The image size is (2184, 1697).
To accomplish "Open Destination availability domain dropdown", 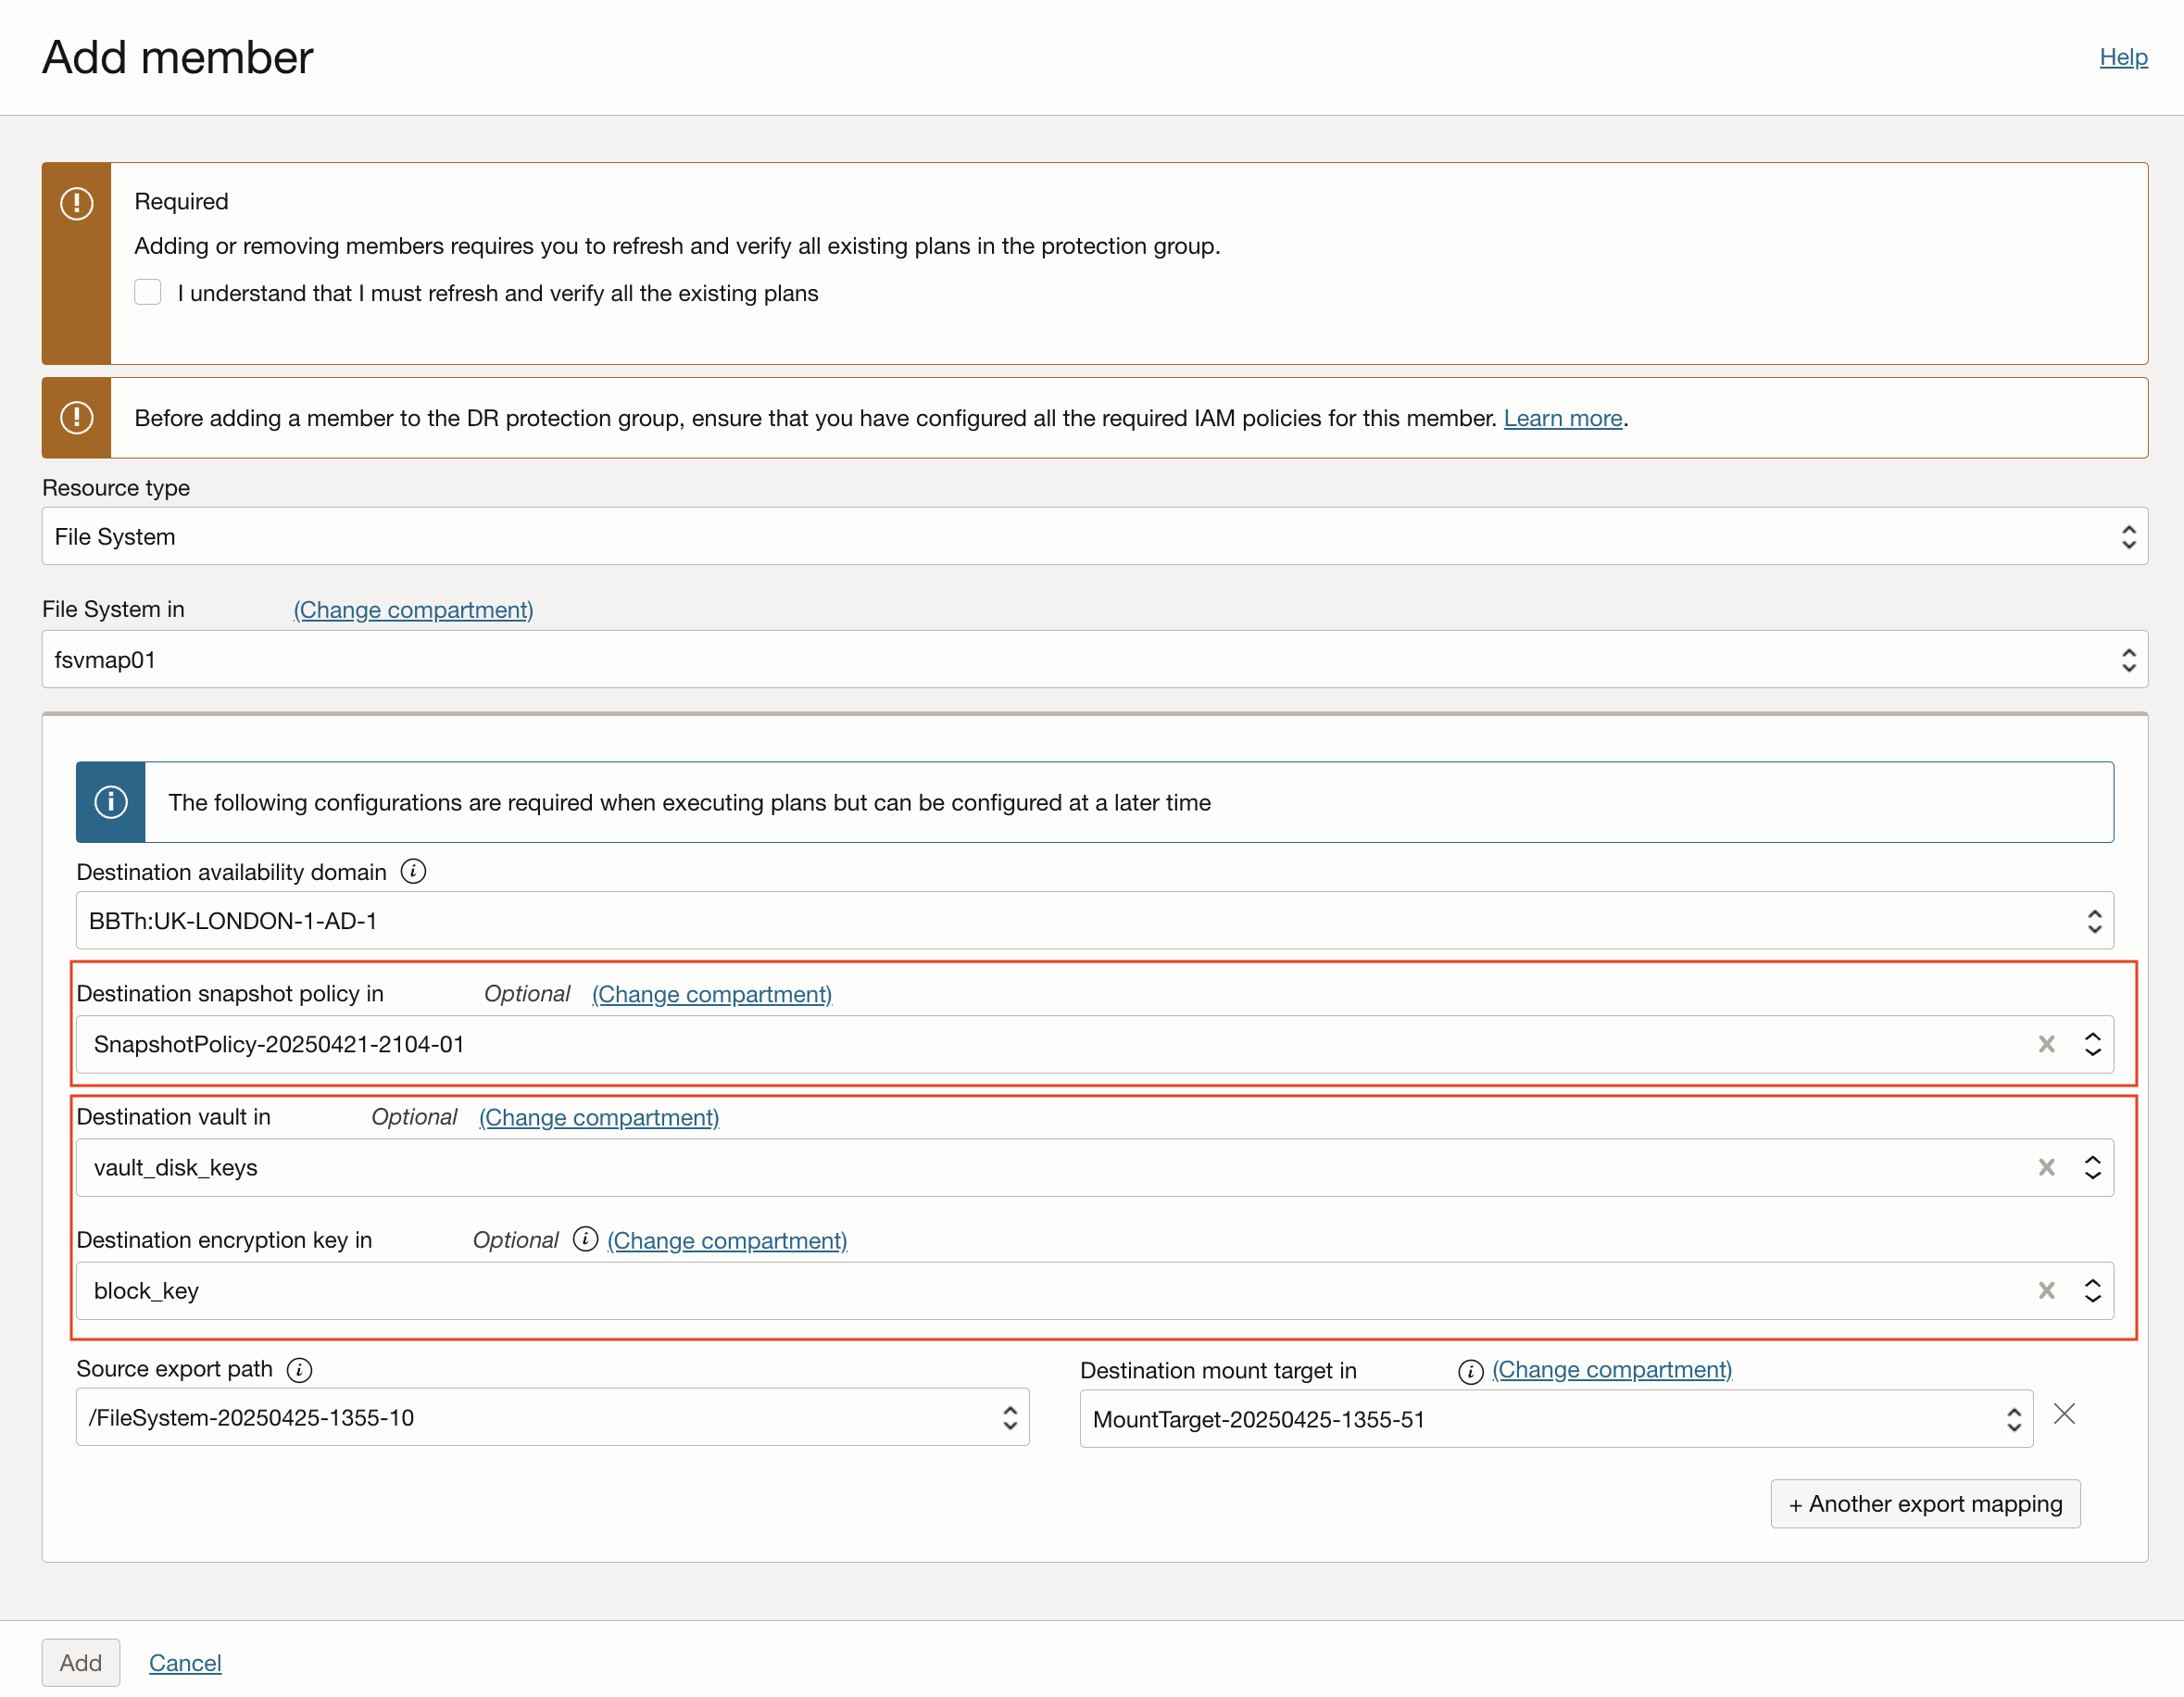I will pyautogui.click(x=1094, y=921).
